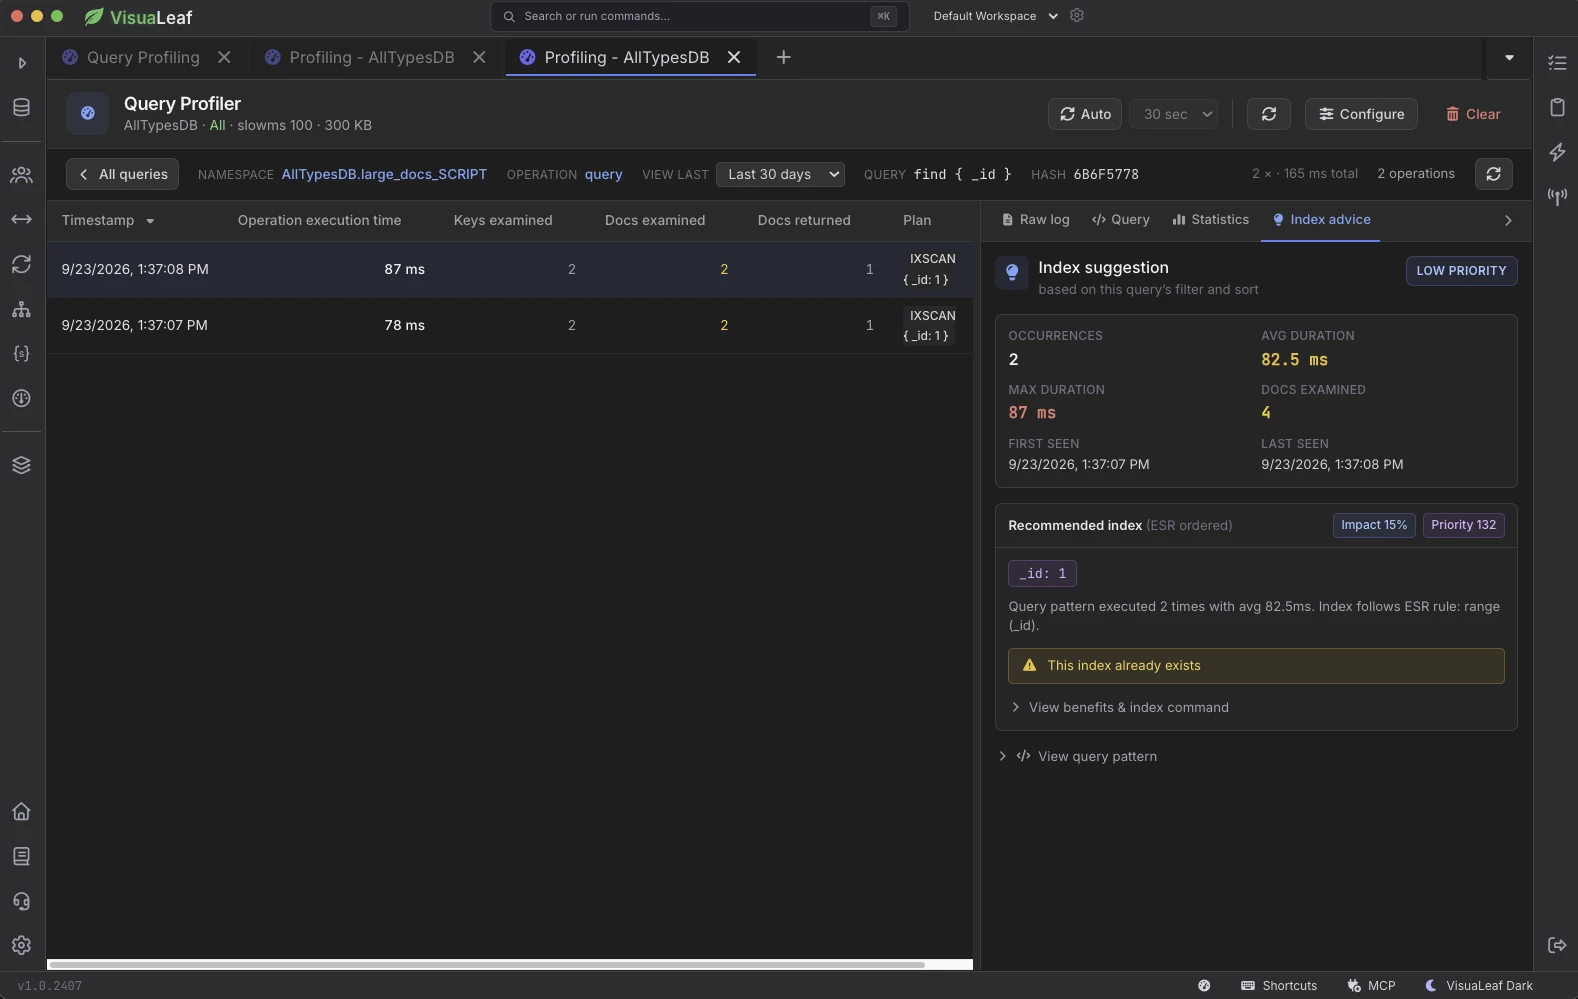The image size is (1578, 999).
Task: Open the Last 30 days dropdown
Action: [780, 174]
